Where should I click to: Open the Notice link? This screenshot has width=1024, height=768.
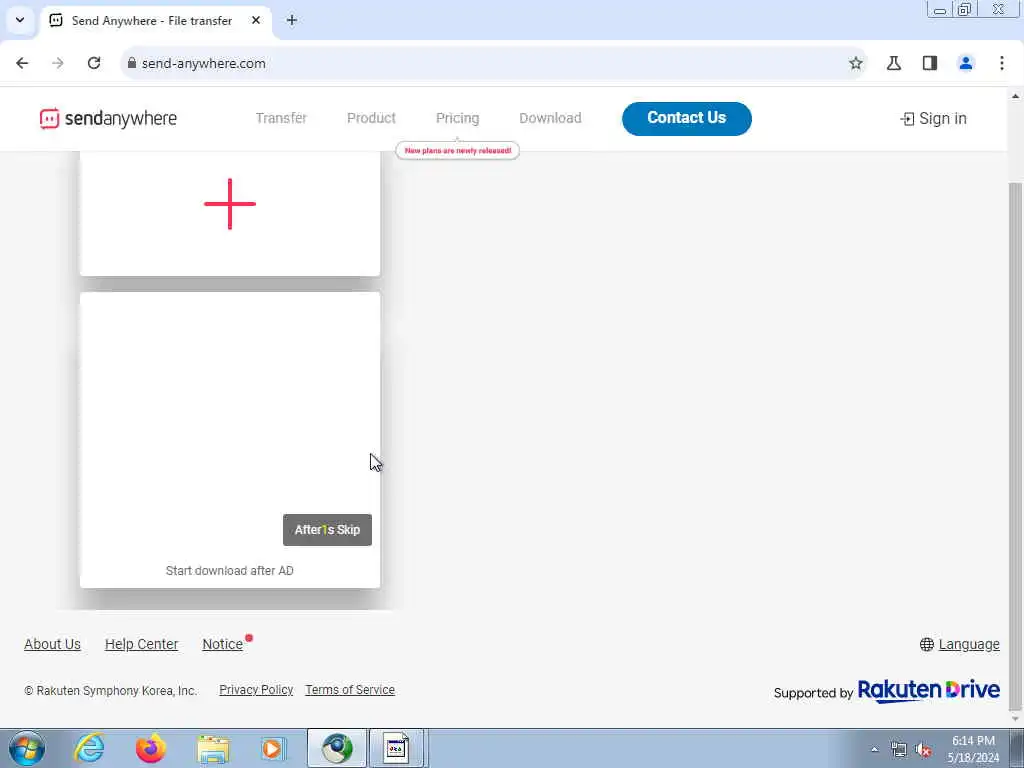click(223, 644)
